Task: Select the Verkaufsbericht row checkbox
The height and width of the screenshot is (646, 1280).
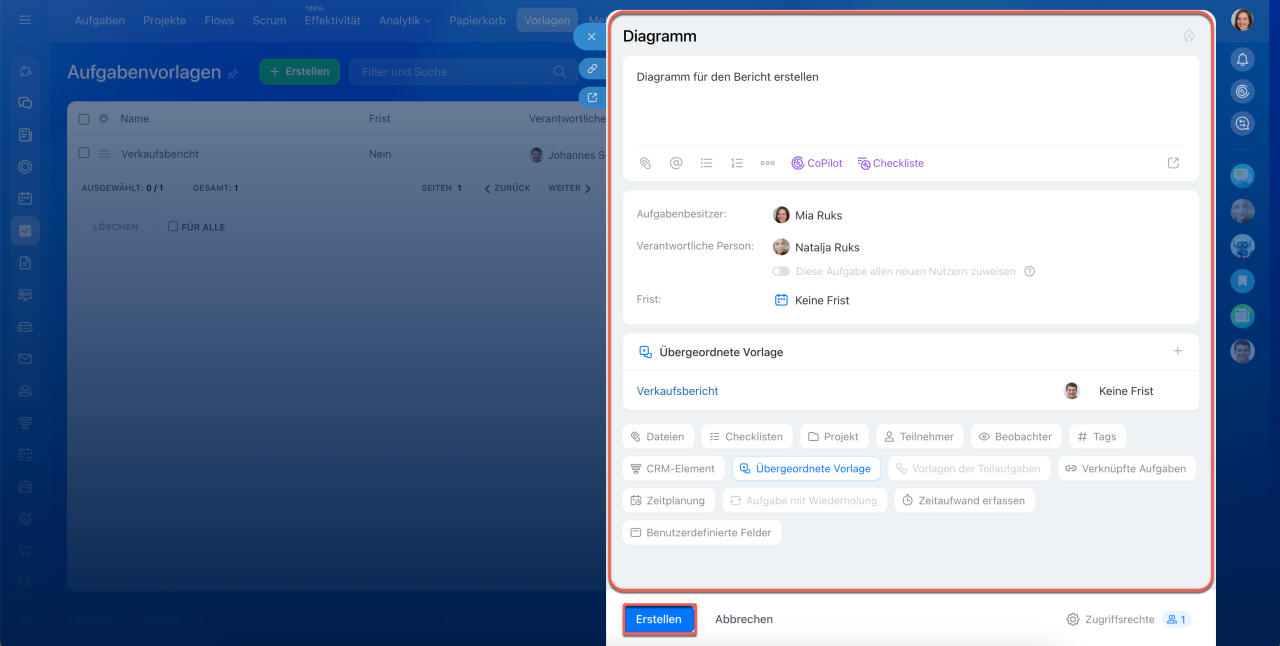Action: point(84,154)
